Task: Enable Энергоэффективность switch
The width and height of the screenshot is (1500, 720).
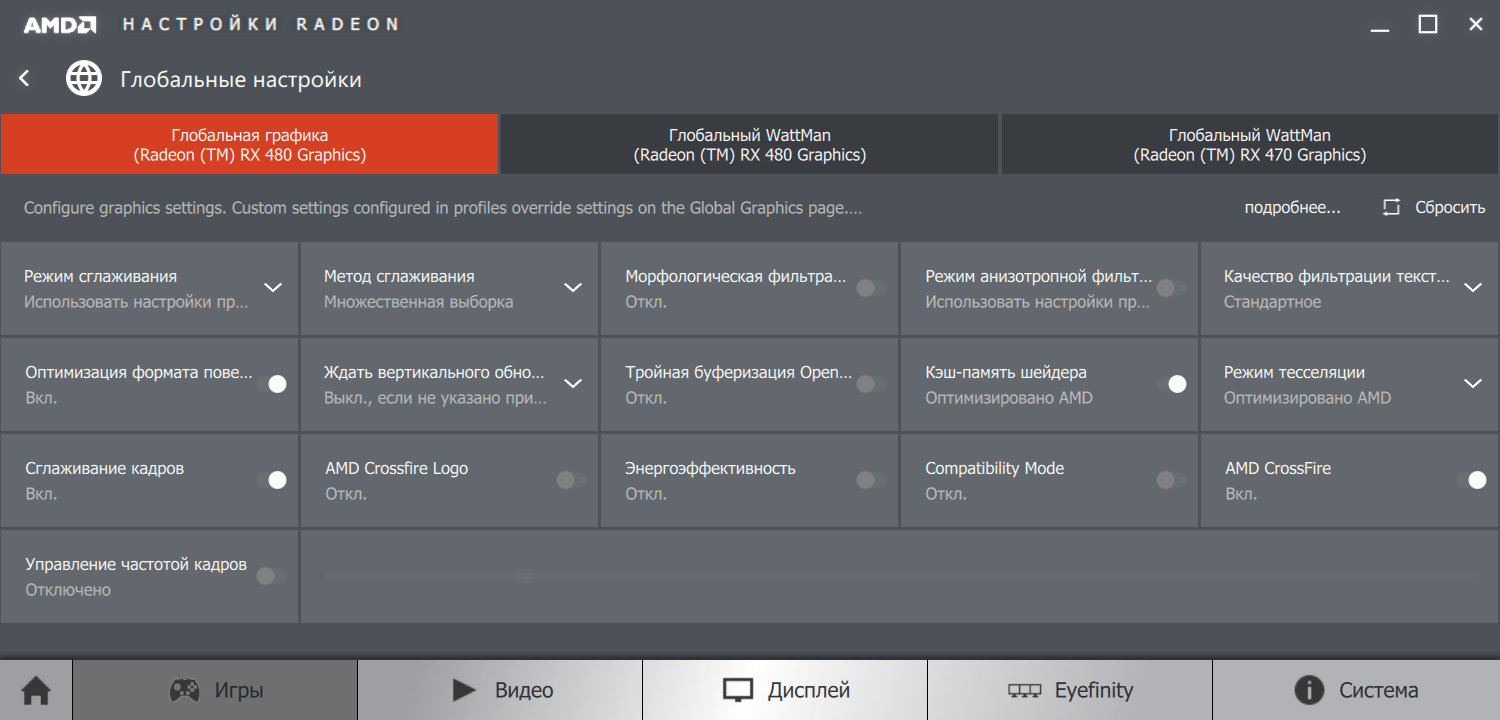Action: click(871, 480)
